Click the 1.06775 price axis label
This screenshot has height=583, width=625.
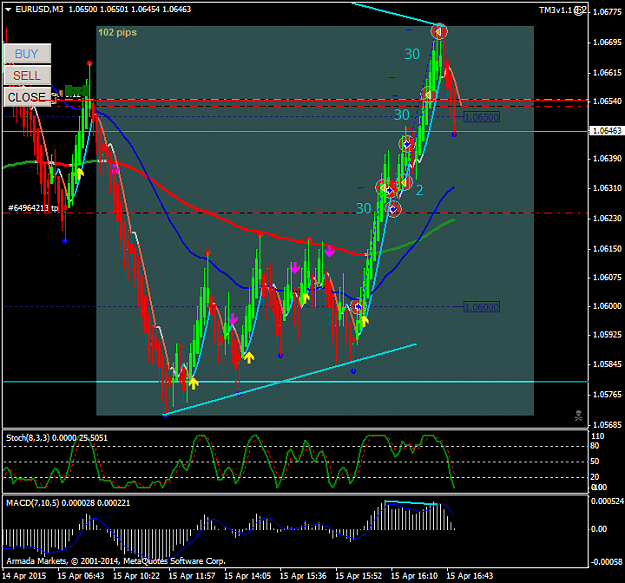(607, 12)
